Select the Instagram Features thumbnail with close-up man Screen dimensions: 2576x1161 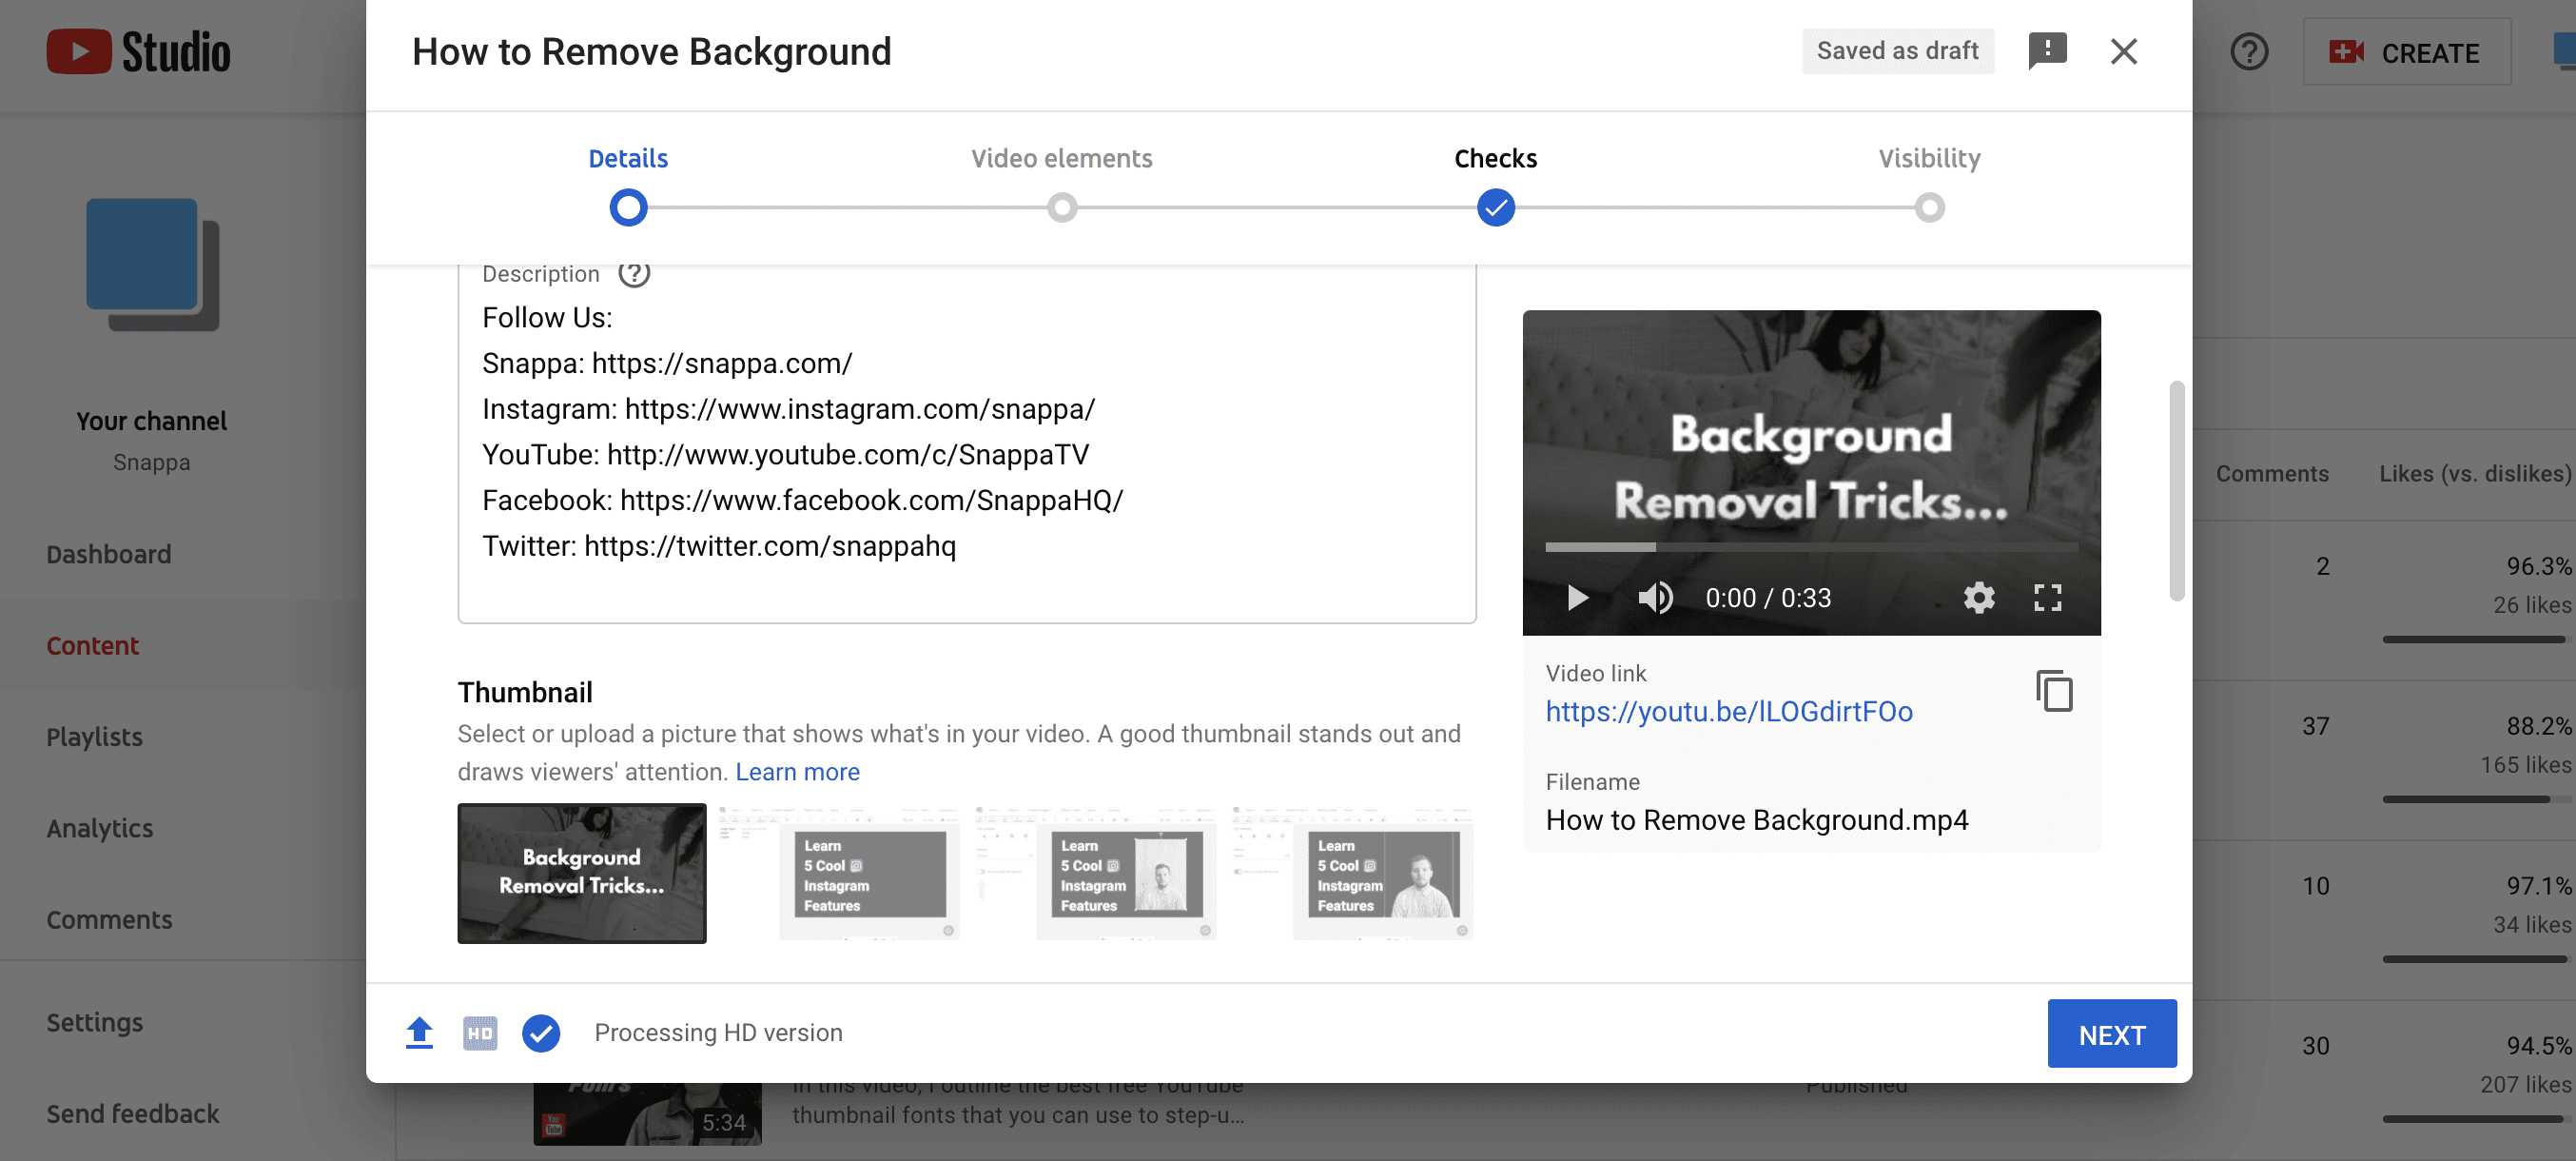pyautogui.click(x=1351, y=872)
